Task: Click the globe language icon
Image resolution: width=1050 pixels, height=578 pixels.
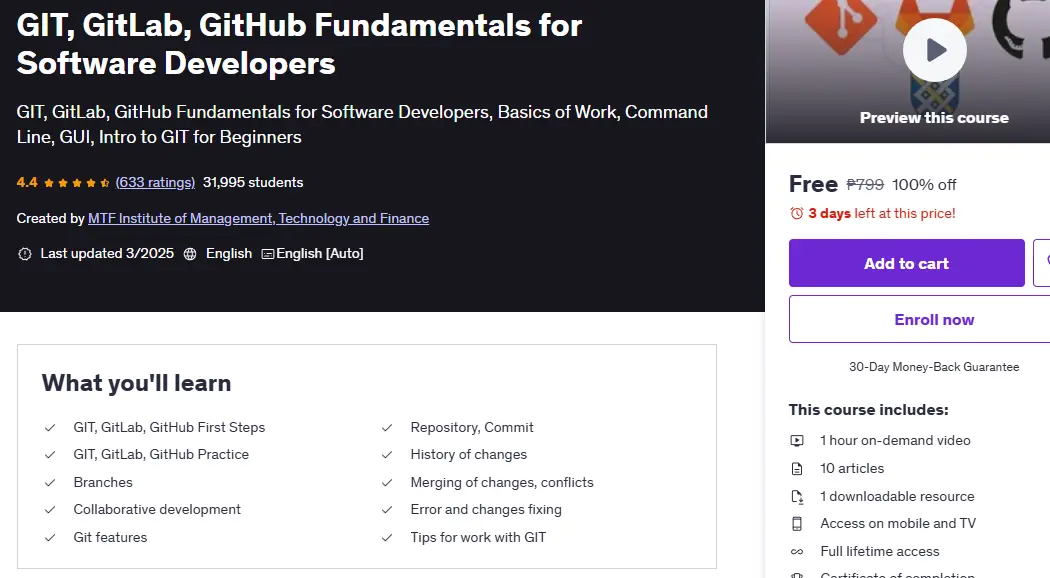Action: point(190,254)
